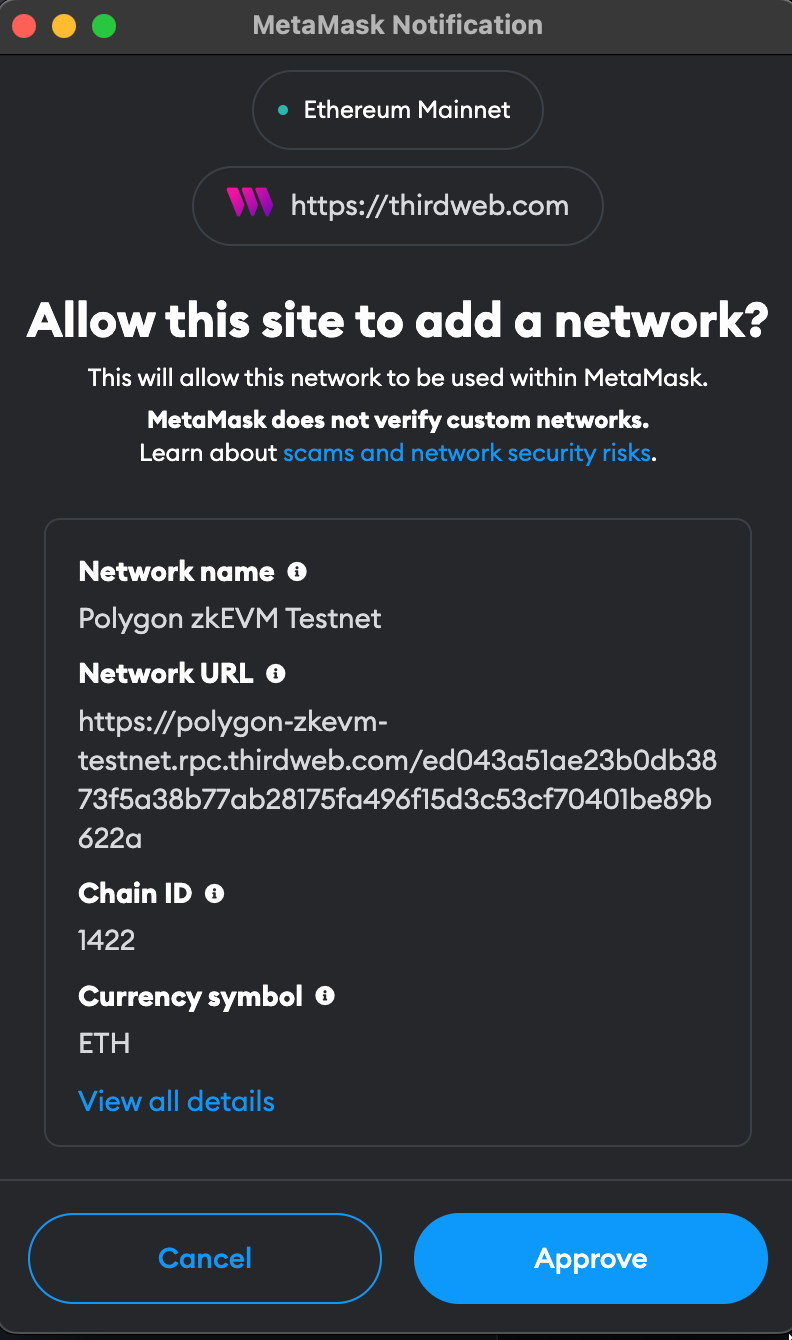Visit https://thirdweb.com from the origin pill
The height and width of the screenshot is (1340, 792).
coord(428,204)
